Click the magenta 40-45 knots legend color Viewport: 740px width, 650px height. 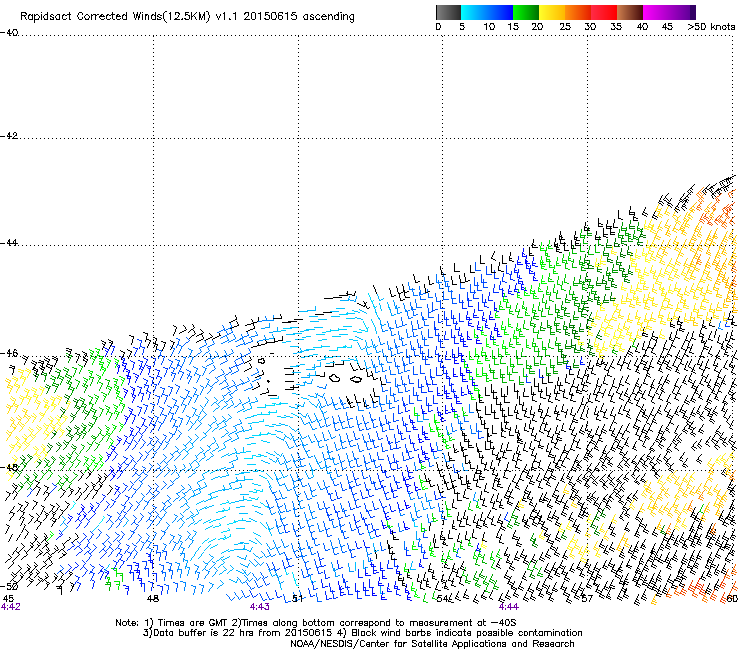coord(656,12)
